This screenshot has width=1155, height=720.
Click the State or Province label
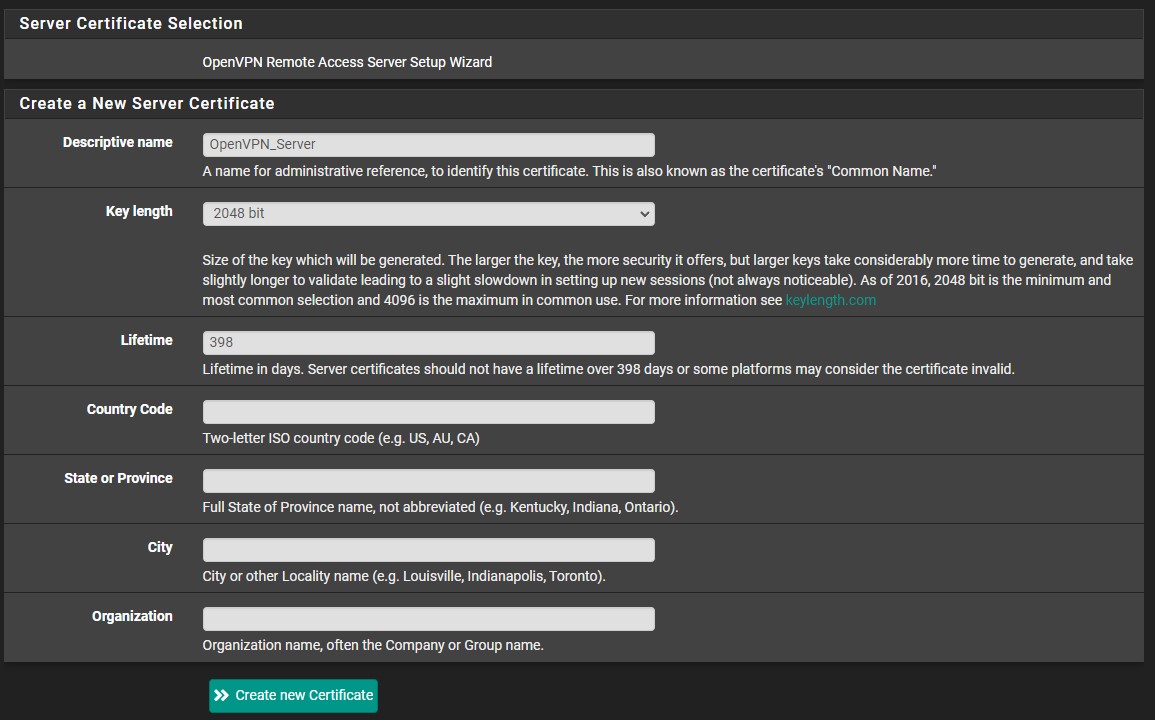(x=119, y=478)
